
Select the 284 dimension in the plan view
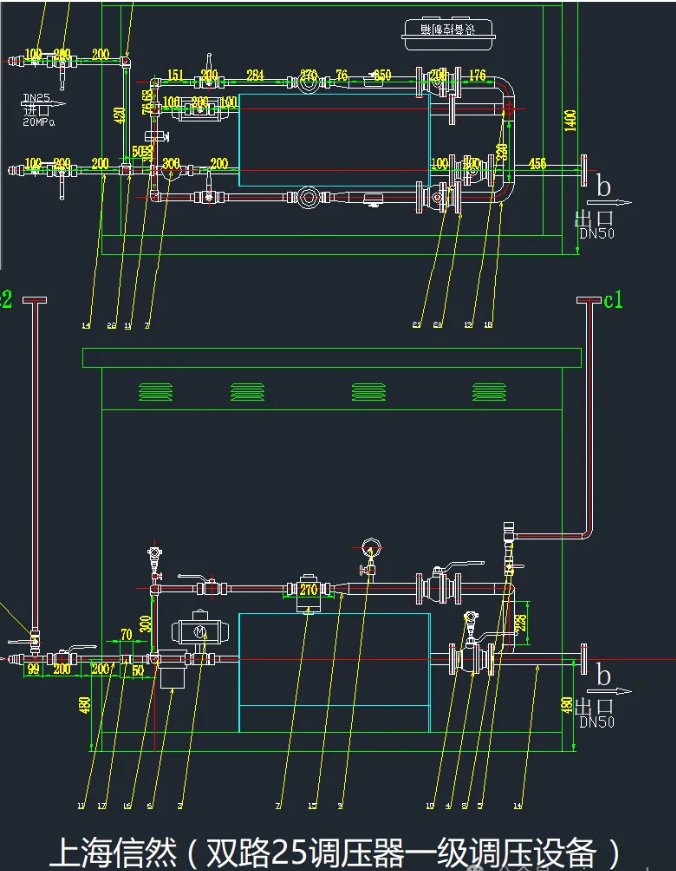[255, 74]
